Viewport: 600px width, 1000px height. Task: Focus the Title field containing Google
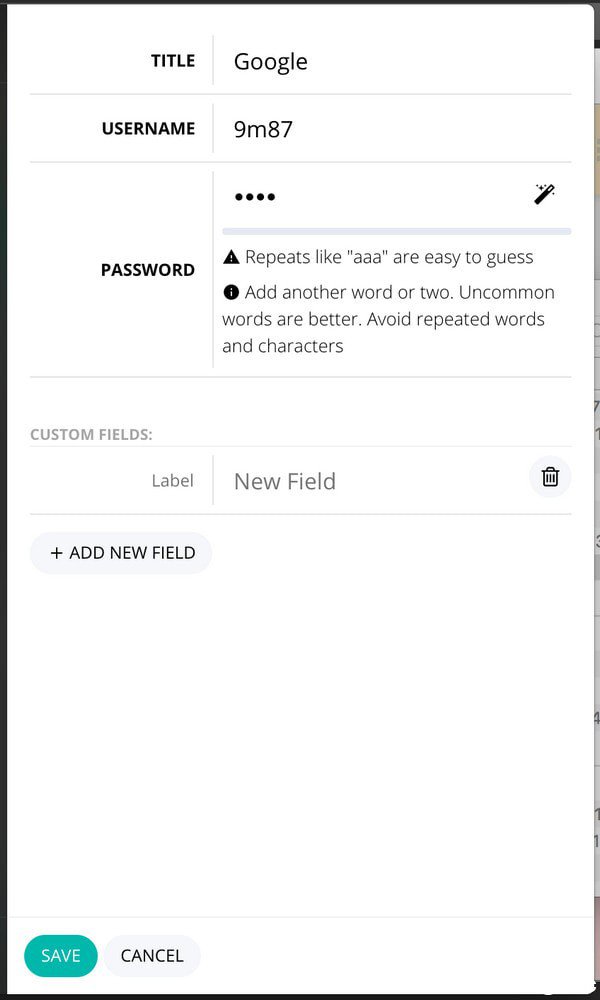390,61
